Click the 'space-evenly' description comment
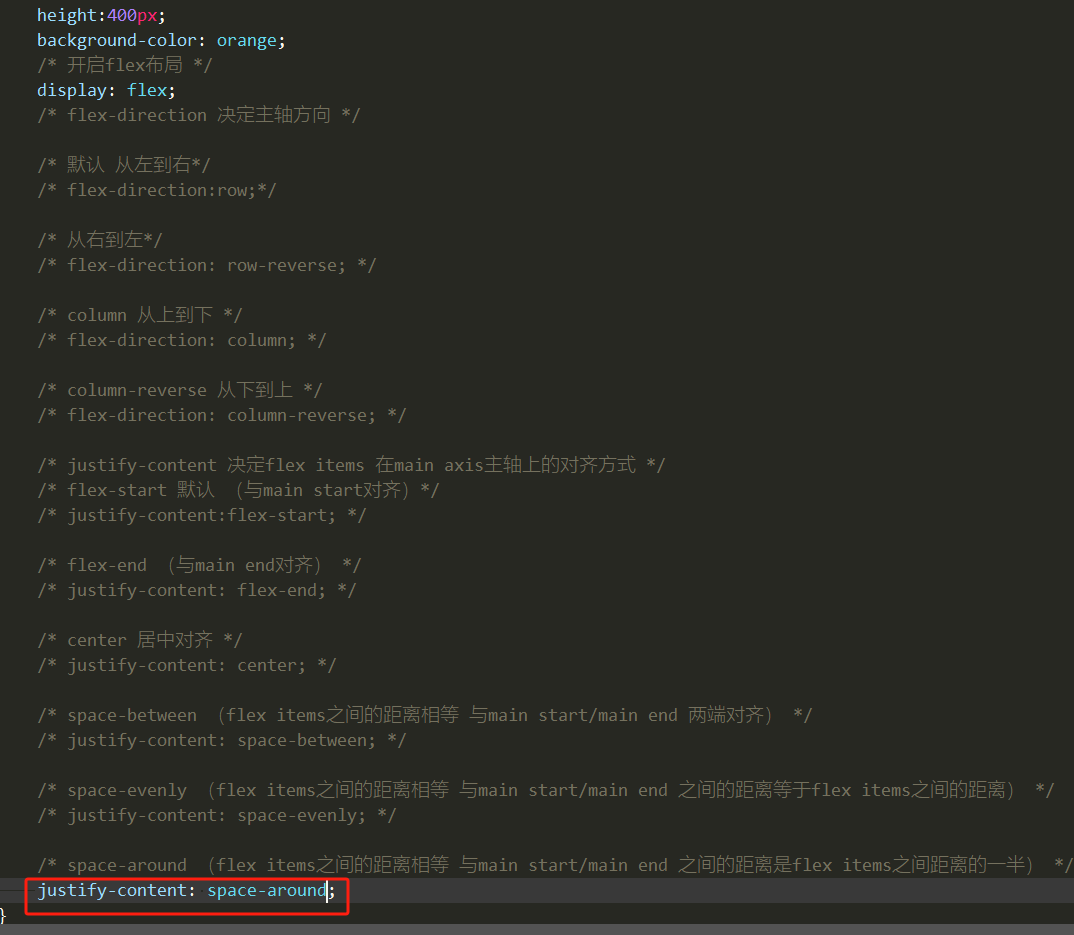Screen dimensions: 1074x935 click(546, 790)
